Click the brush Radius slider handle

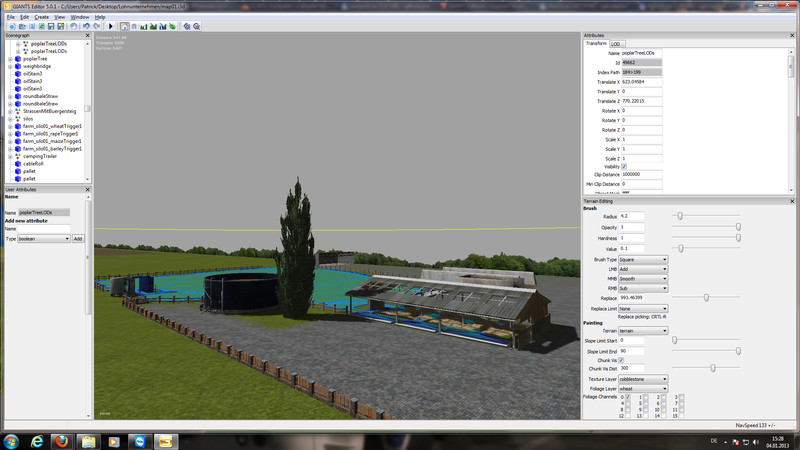tap(680, 216)
